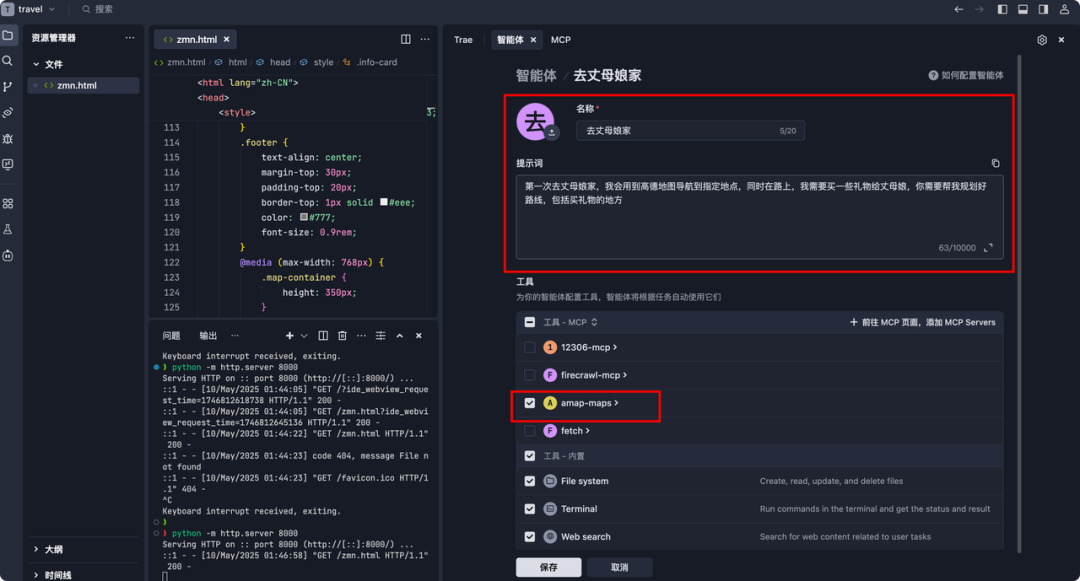This screenshot has width=1080, height=581.
Task: Open the Extensions grid icon
Action: click(8, 204)
